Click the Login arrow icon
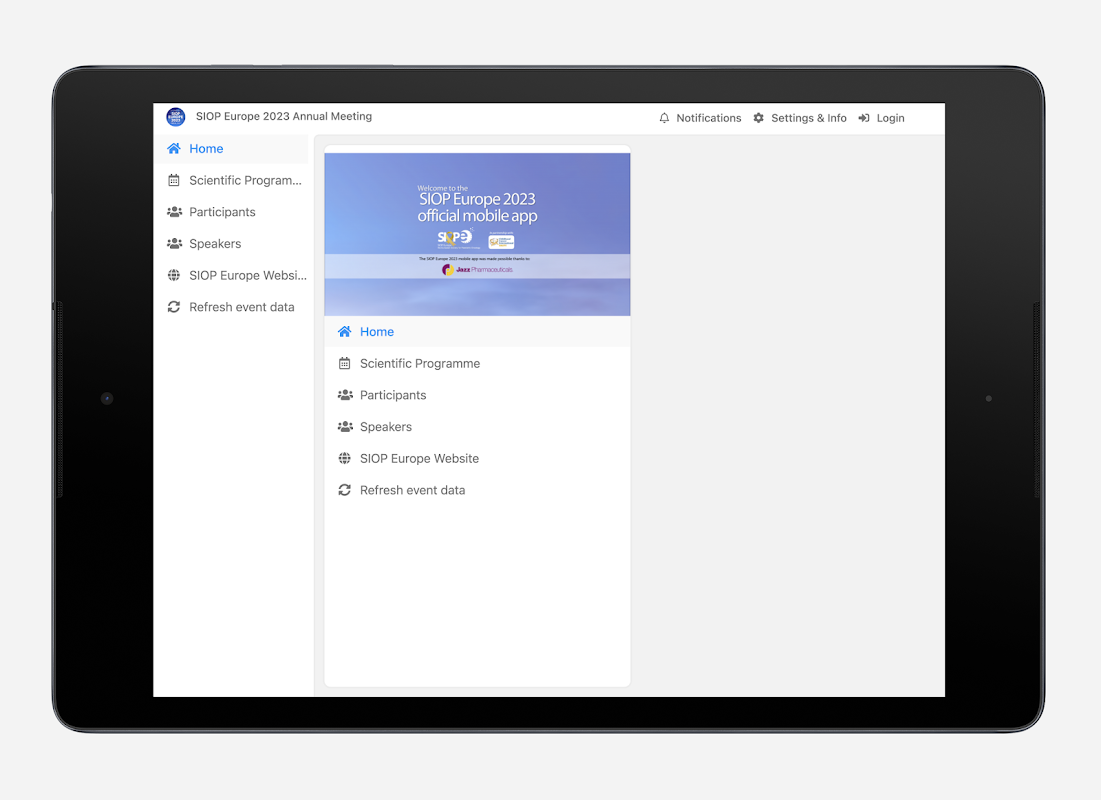The height and width of the screenshot is (800, 1101). [x=864, y=118]
